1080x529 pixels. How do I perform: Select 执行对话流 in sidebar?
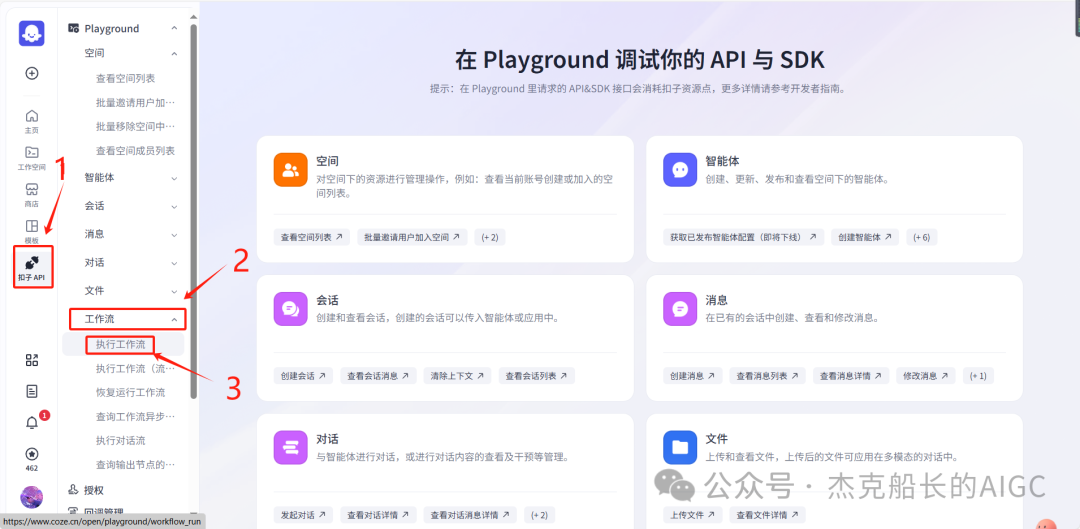[121, 441]
